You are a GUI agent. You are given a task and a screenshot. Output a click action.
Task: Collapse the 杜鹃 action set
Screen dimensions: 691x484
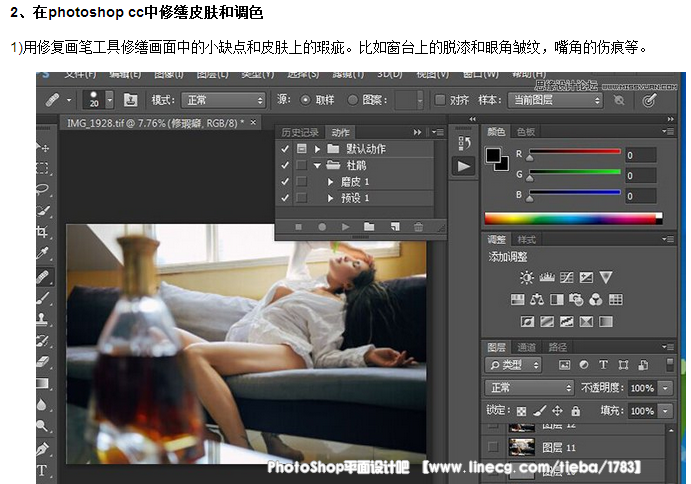pyautogui.click(x=317, y=166)
